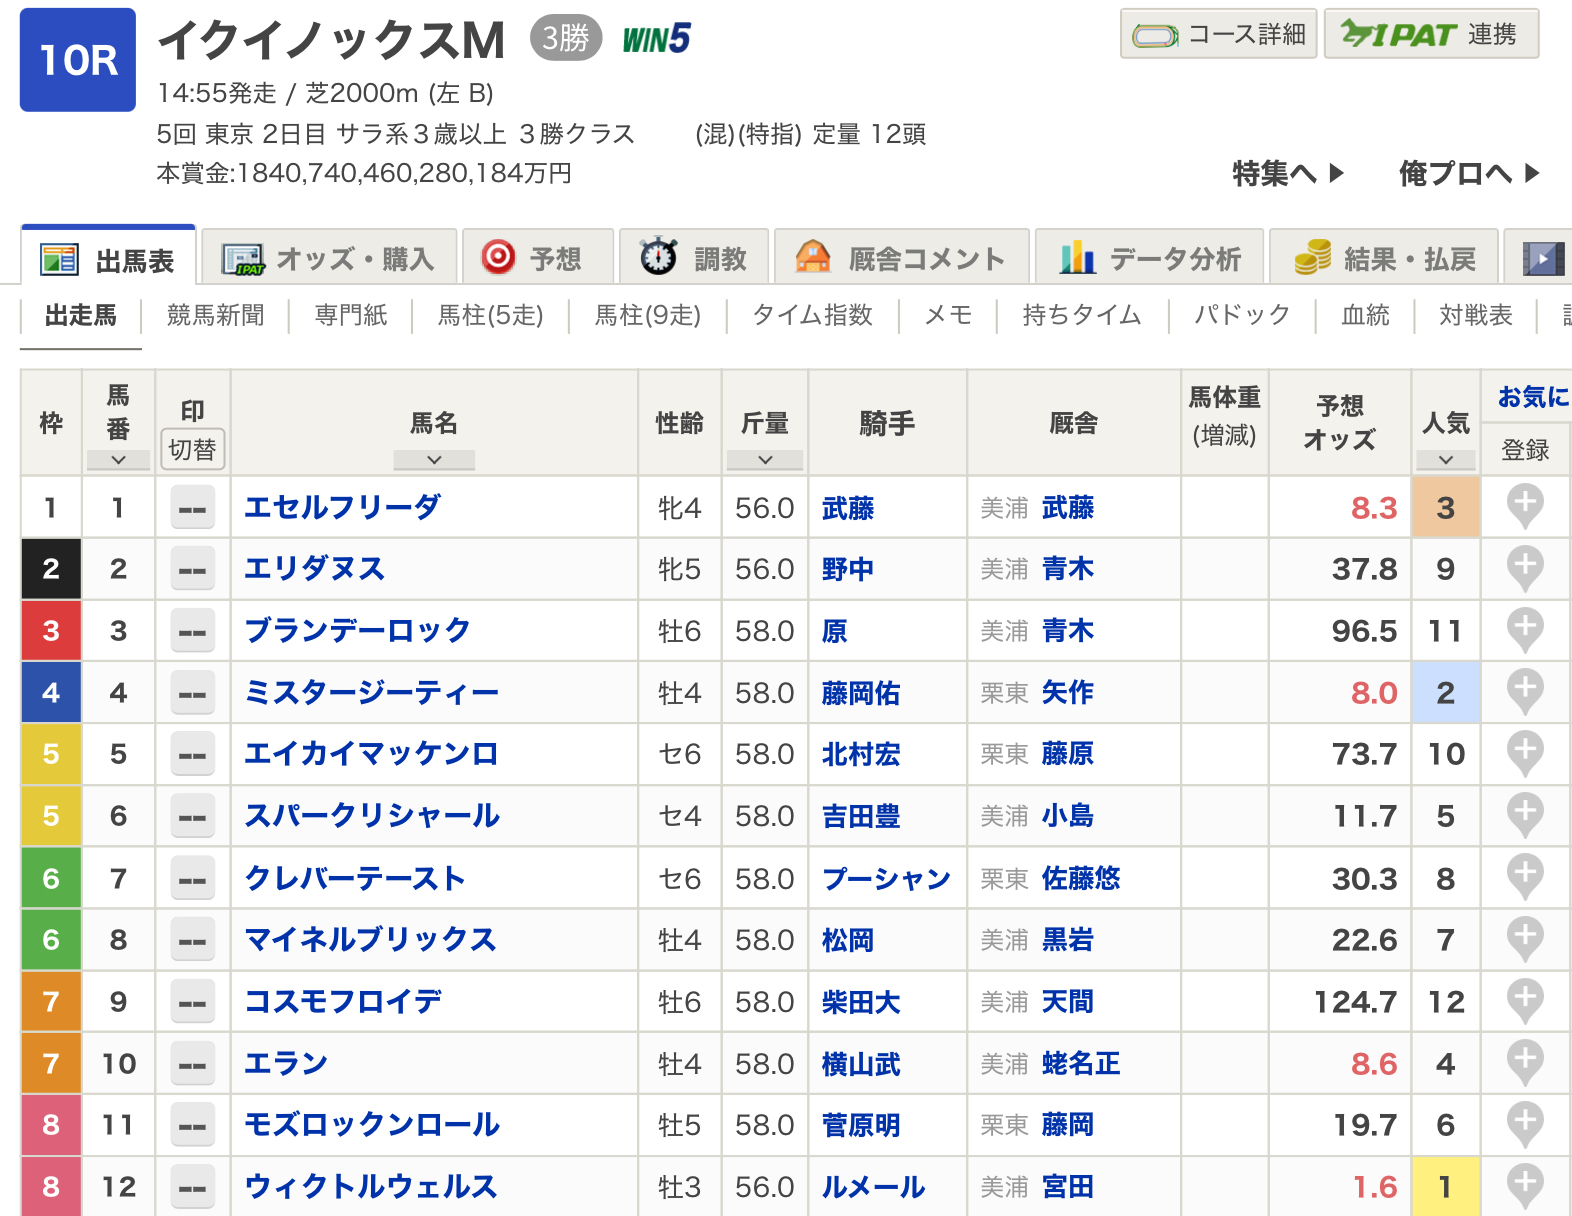Toggle the mark selector for エリダヌス

192,569
